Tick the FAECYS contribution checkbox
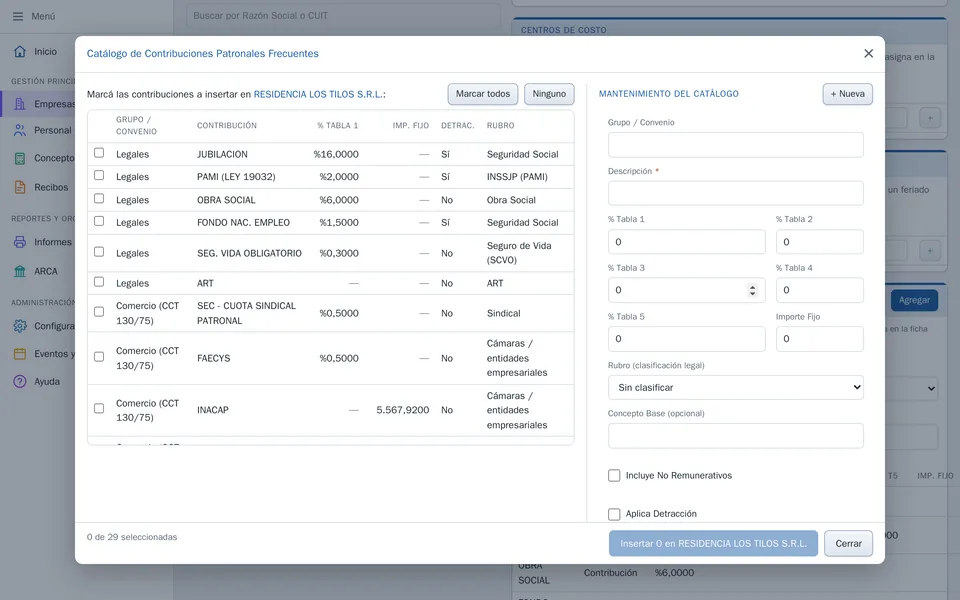960x600 pixels. point(99,357)
